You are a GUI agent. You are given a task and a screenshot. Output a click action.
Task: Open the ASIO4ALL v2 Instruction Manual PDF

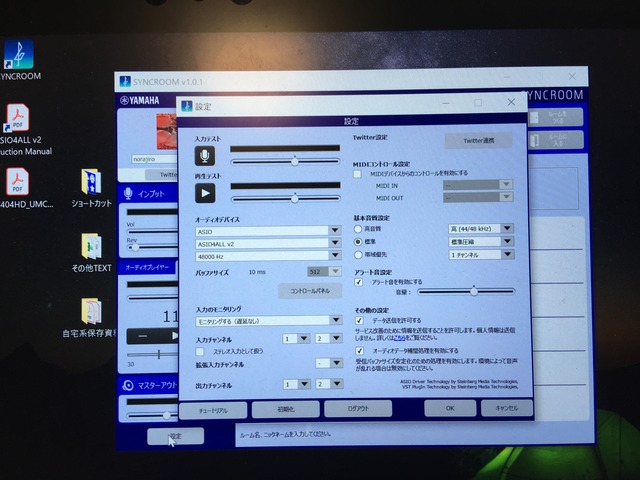tap(18, 118)
